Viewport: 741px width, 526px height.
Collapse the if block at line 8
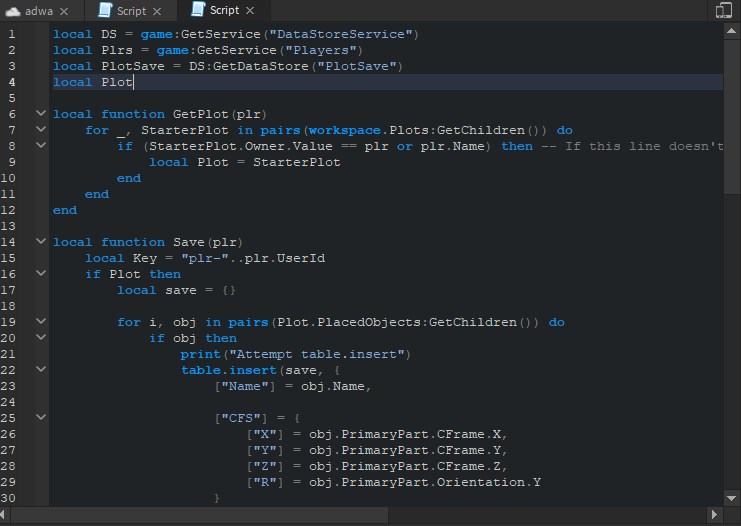tap(41, 145)
